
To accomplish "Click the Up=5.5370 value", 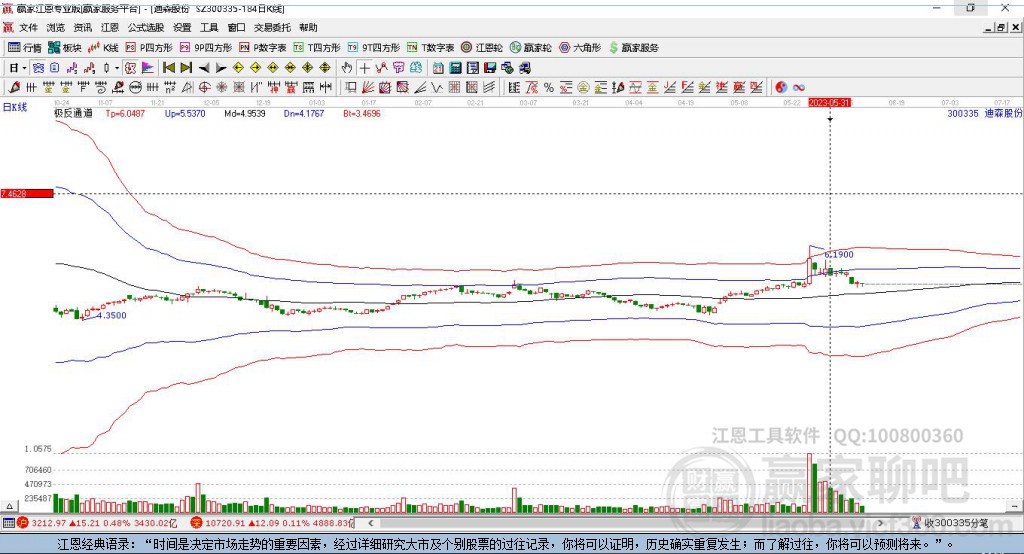I will coord(185,113).
